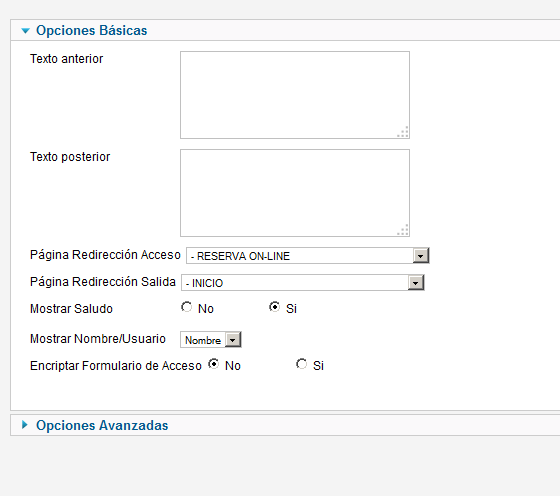Focus the Texto posterior text area
Screen dimensions: 560x496
[295, 193]
